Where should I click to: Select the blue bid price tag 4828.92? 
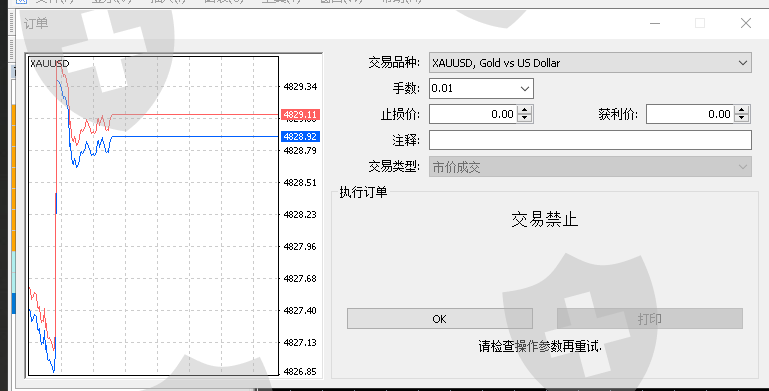pyautogui.click(x=300, y=136)
